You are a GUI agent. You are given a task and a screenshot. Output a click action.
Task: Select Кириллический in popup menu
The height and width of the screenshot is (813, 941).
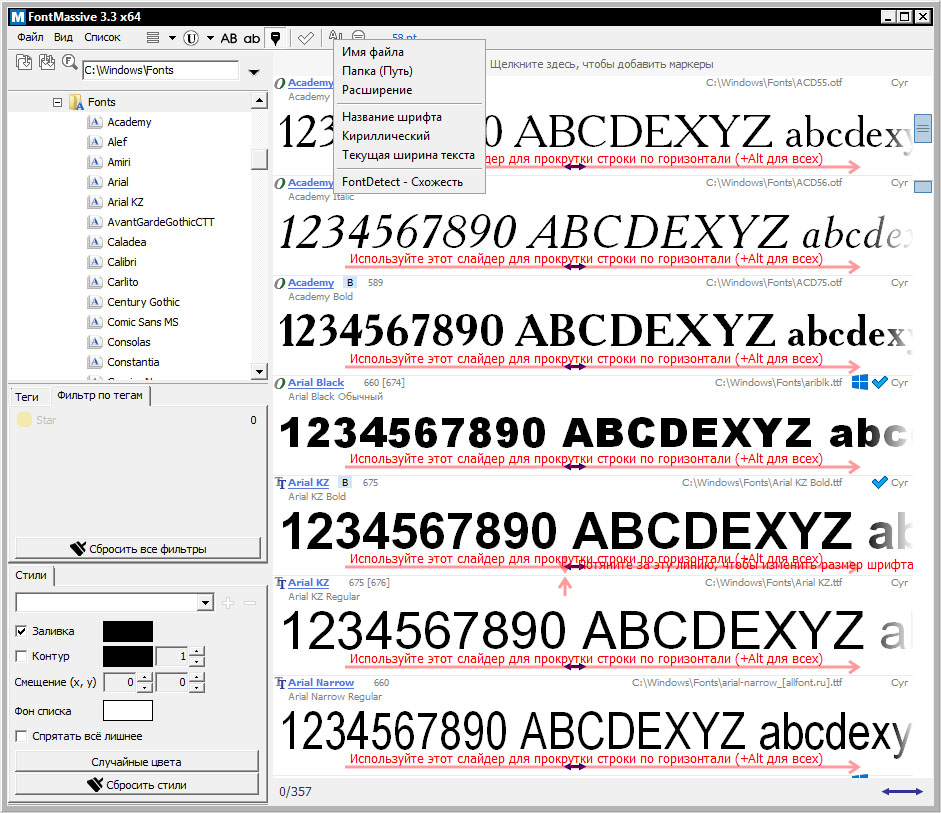coord(409,136)
